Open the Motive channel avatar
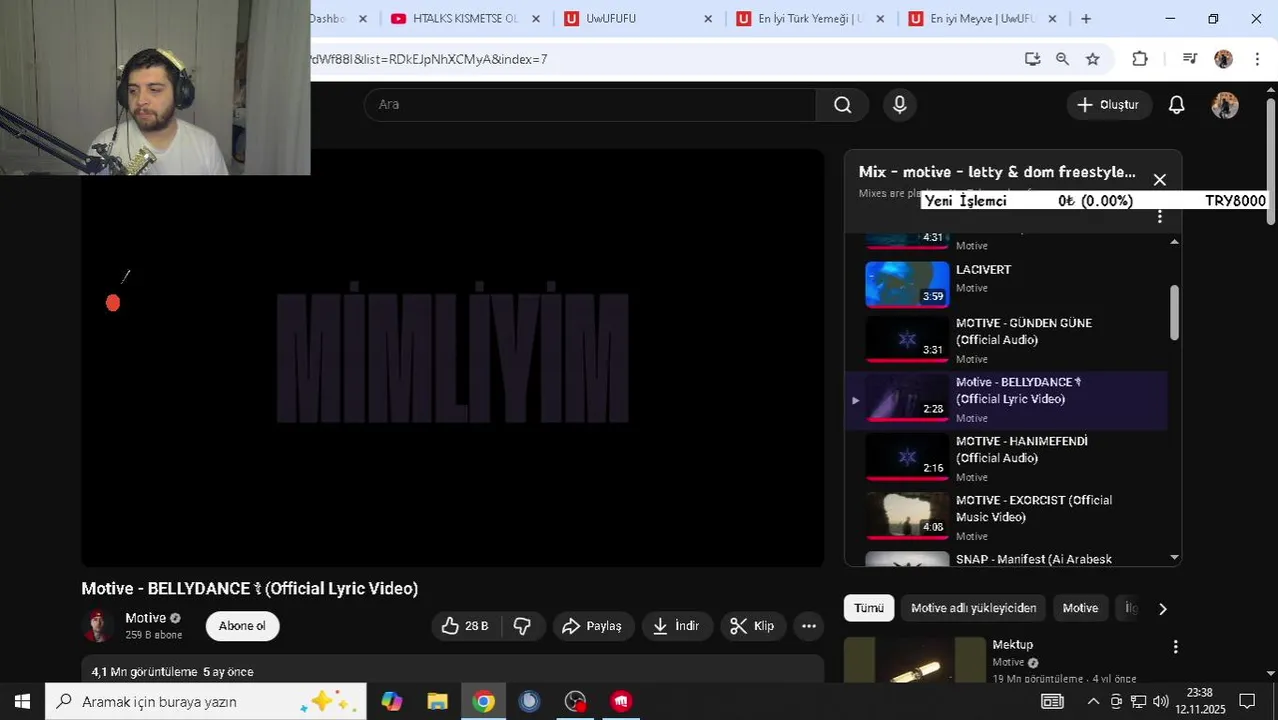This screenshot has width=1278, height=720. [x=98, y=626]
